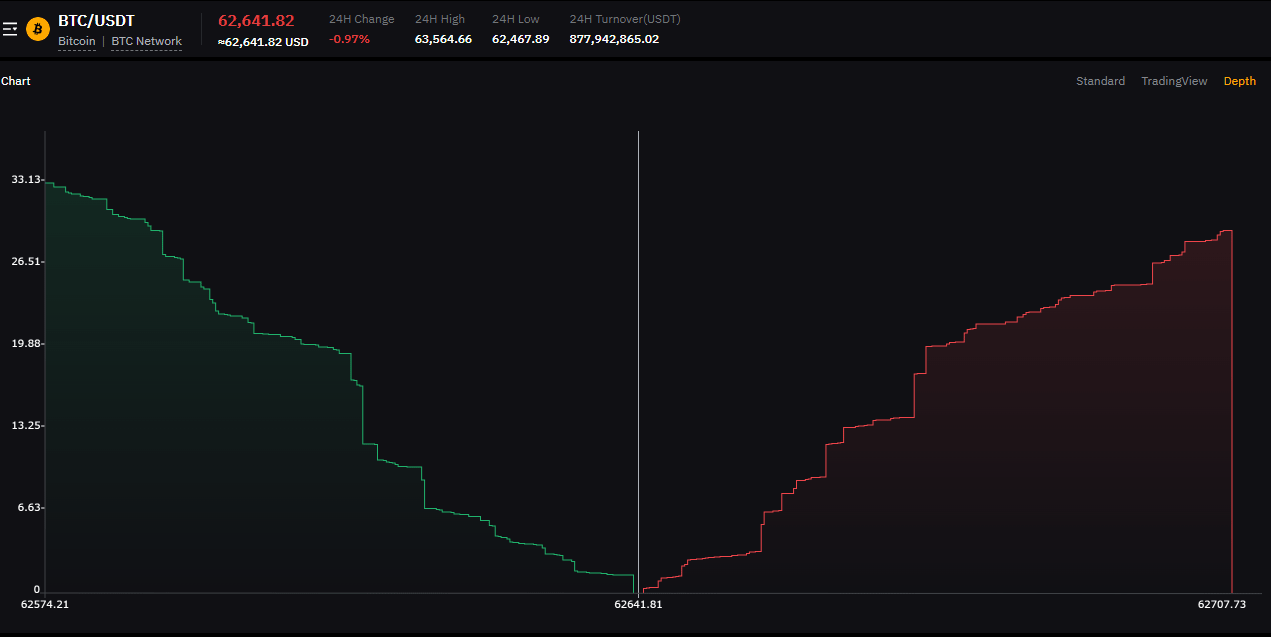Click the 24H Turnover figure
This screenshot has width=1271, height=637.
coord(613,38)
